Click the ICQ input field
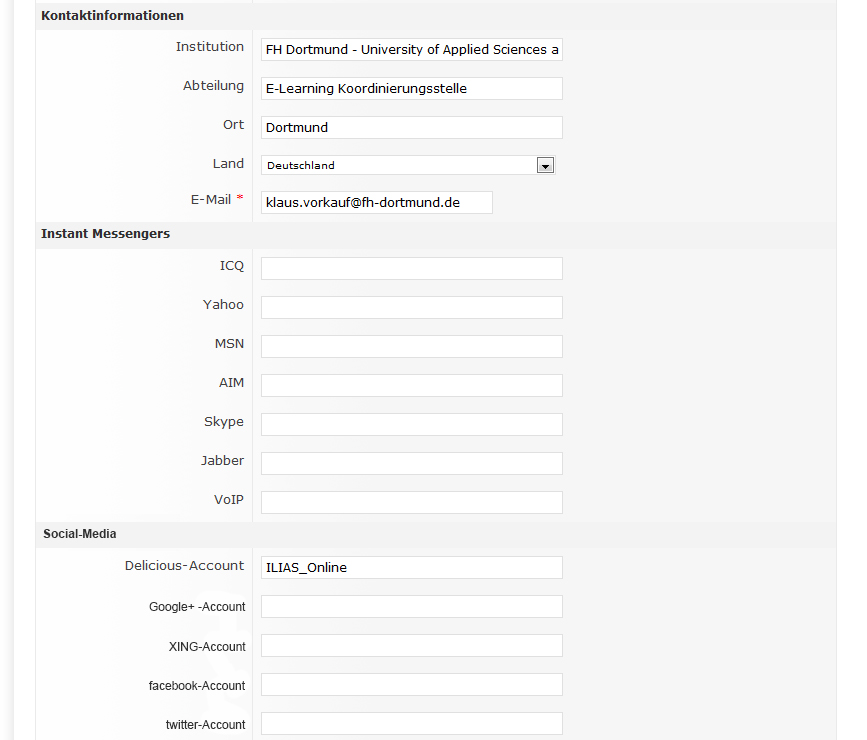This screenshot has height=740, width=867. [411, 268]
